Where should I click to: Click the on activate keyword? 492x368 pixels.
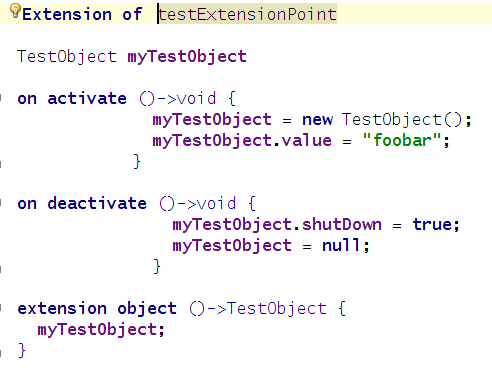(72, 99)
